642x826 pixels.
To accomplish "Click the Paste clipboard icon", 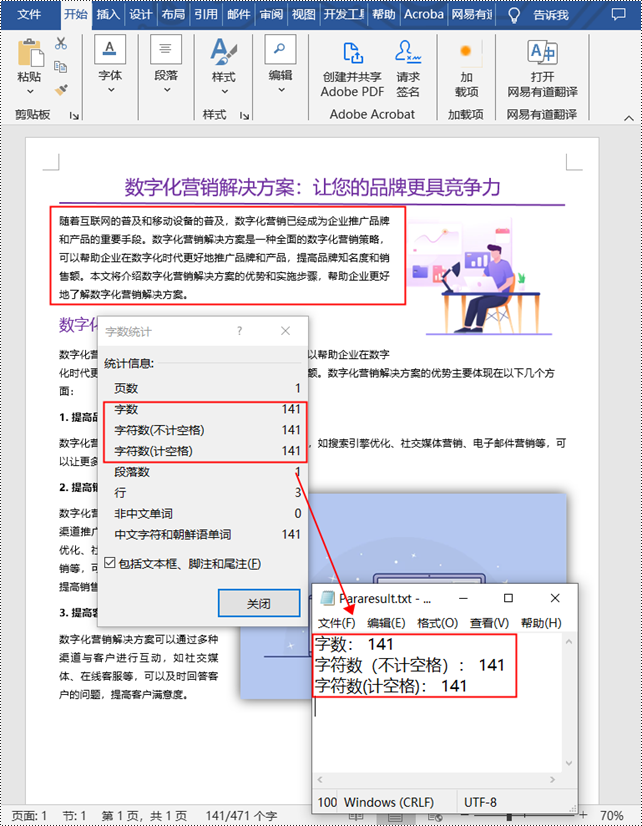I will (x=30, y=52).
